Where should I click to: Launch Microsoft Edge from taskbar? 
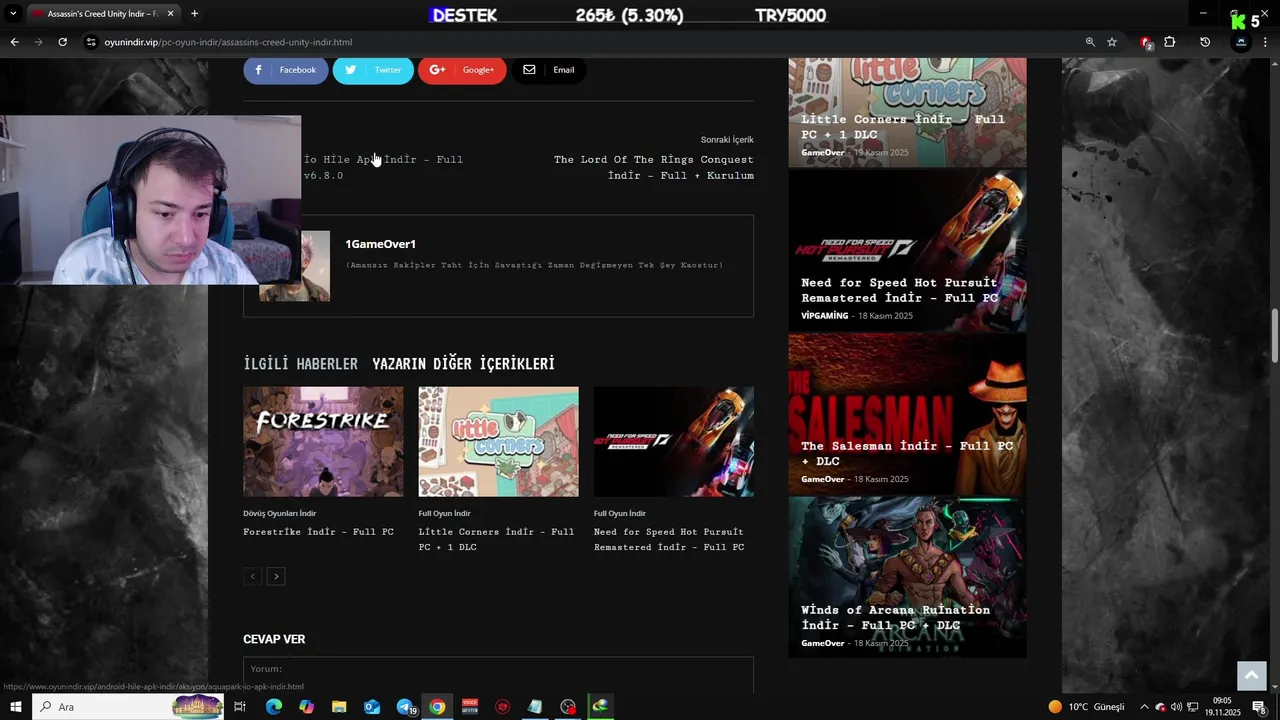(273, 707)
